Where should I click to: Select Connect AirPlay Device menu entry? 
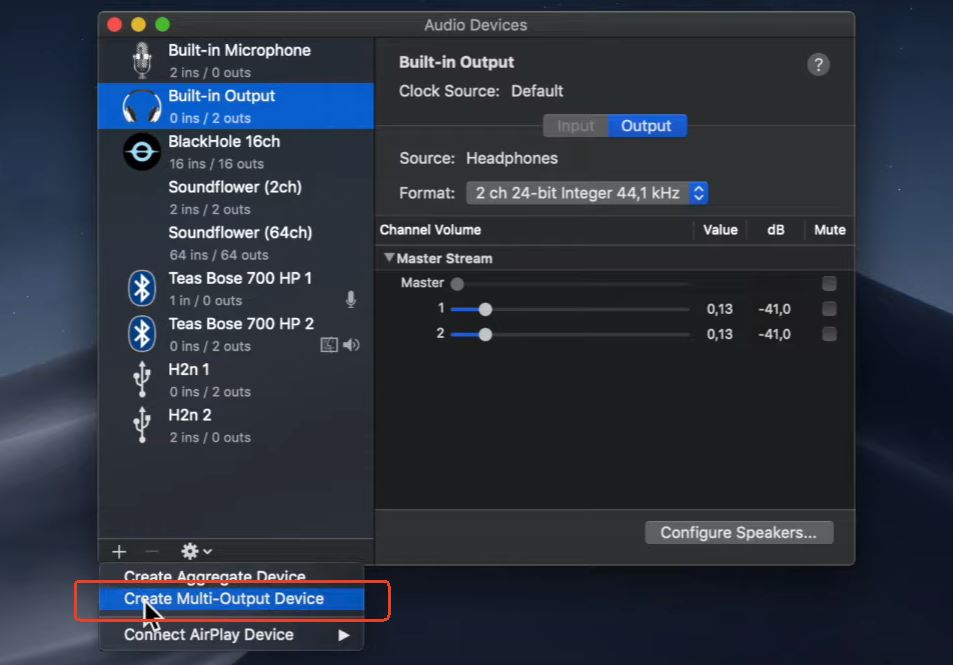click(232, 635)
